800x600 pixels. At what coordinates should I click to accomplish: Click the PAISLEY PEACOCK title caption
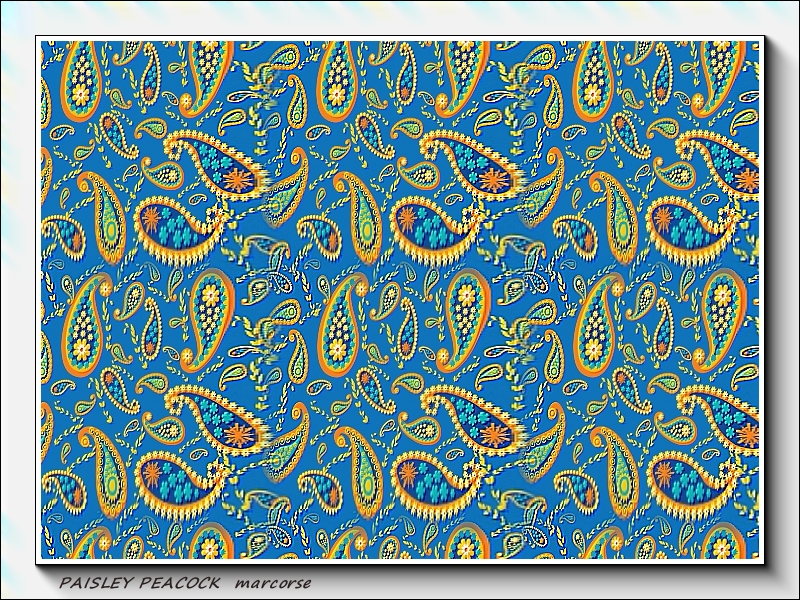pyautogui.click(x=140, y=582)
